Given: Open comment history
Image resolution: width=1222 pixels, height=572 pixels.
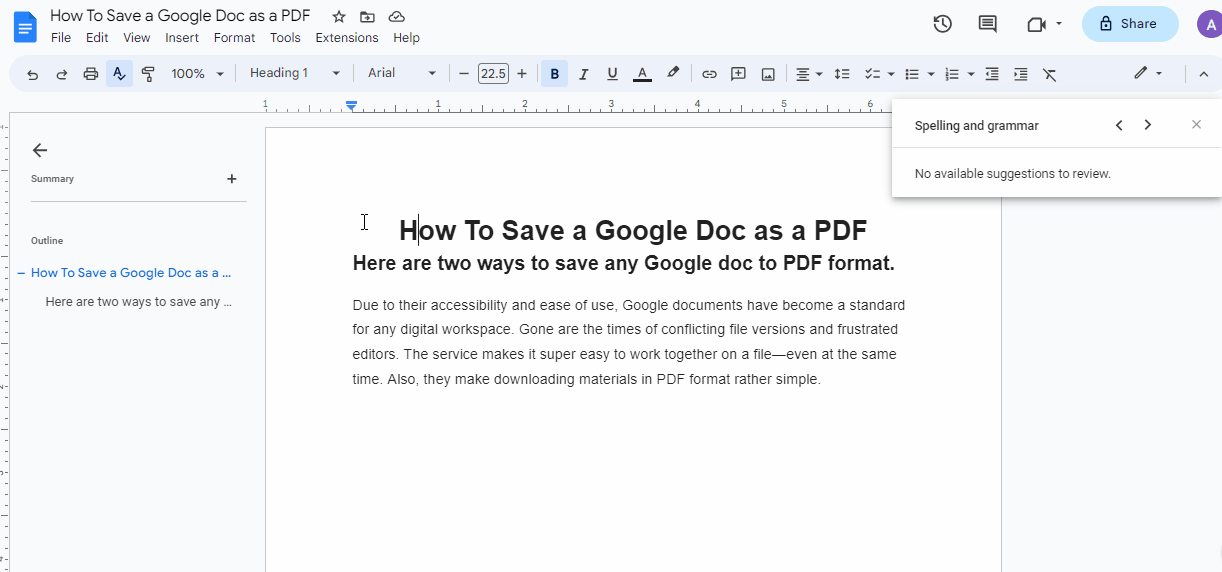Looking at the screenshot, I should click(987, 24).
